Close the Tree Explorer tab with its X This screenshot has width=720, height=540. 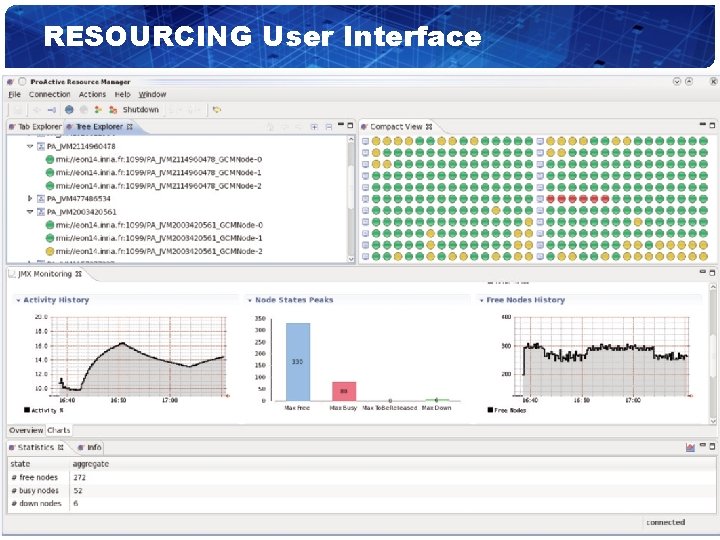pyautogui.click(x=130, y=127)
